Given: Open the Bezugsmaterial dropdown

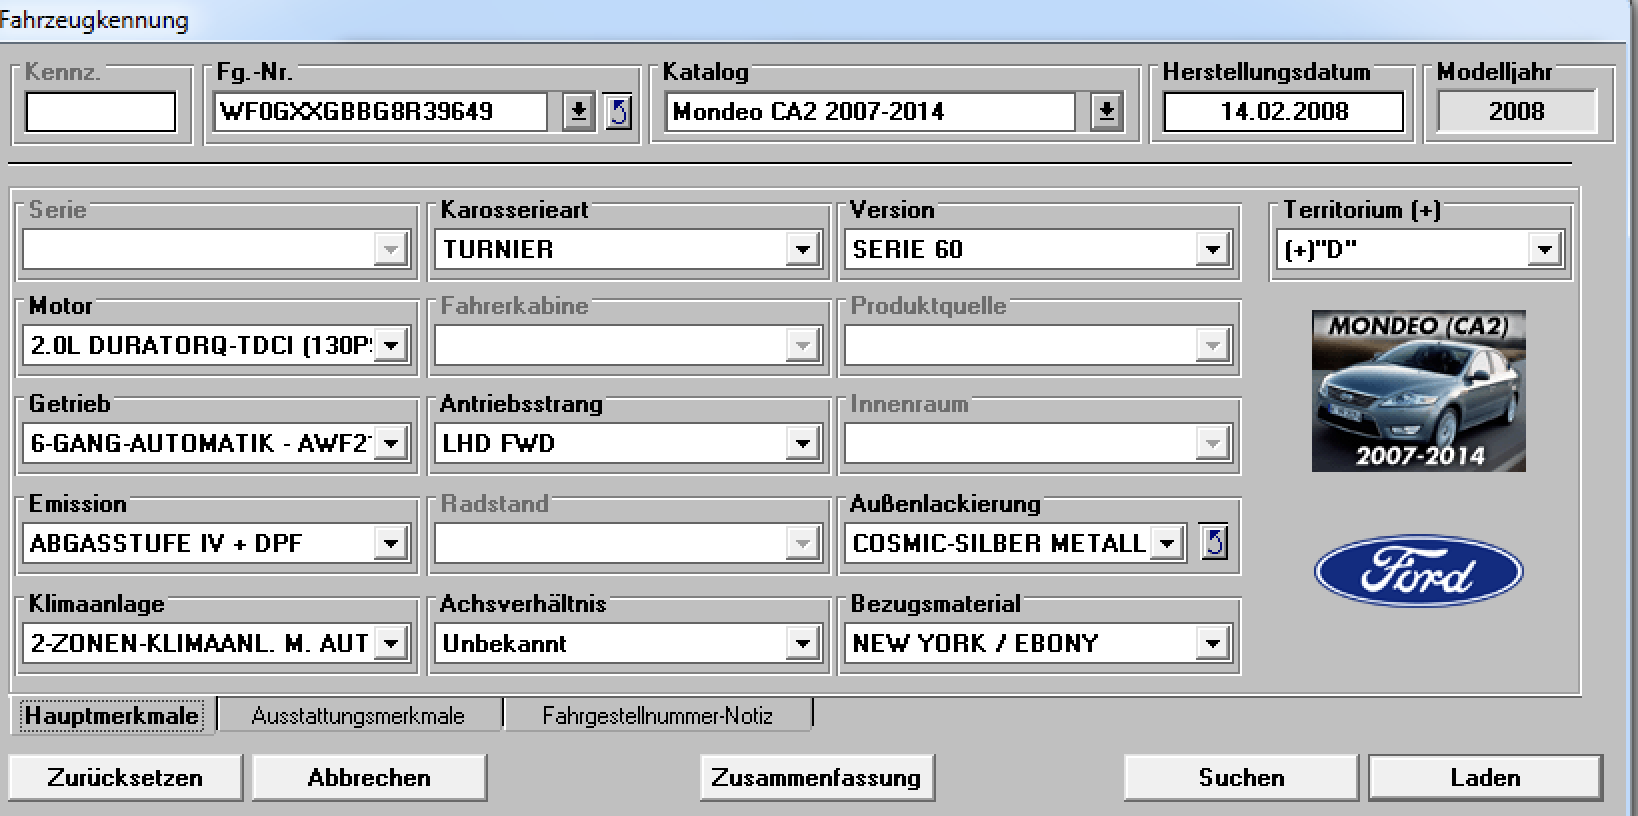Looking at the screenshot, I should click(x=1212, y=643).
